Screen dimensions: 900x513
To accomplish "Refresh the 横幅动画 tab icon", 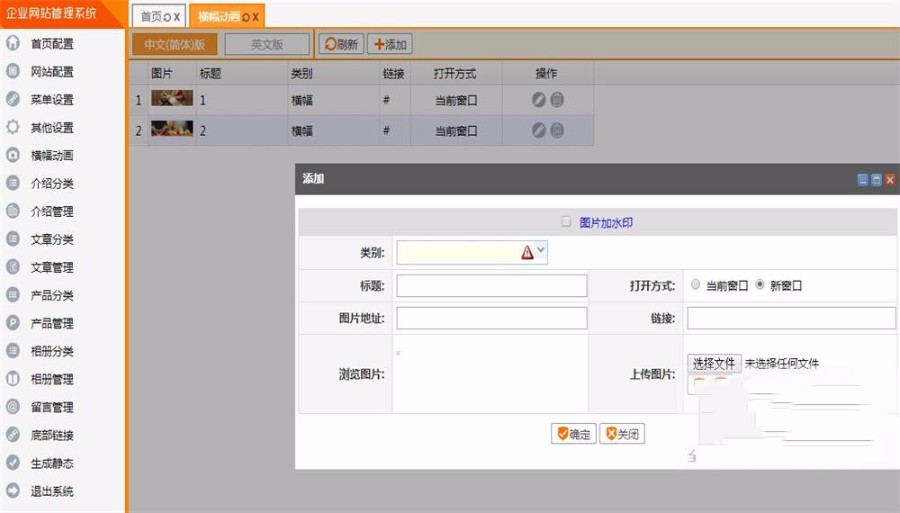I will pyautogui.click(x=246, y=17).
